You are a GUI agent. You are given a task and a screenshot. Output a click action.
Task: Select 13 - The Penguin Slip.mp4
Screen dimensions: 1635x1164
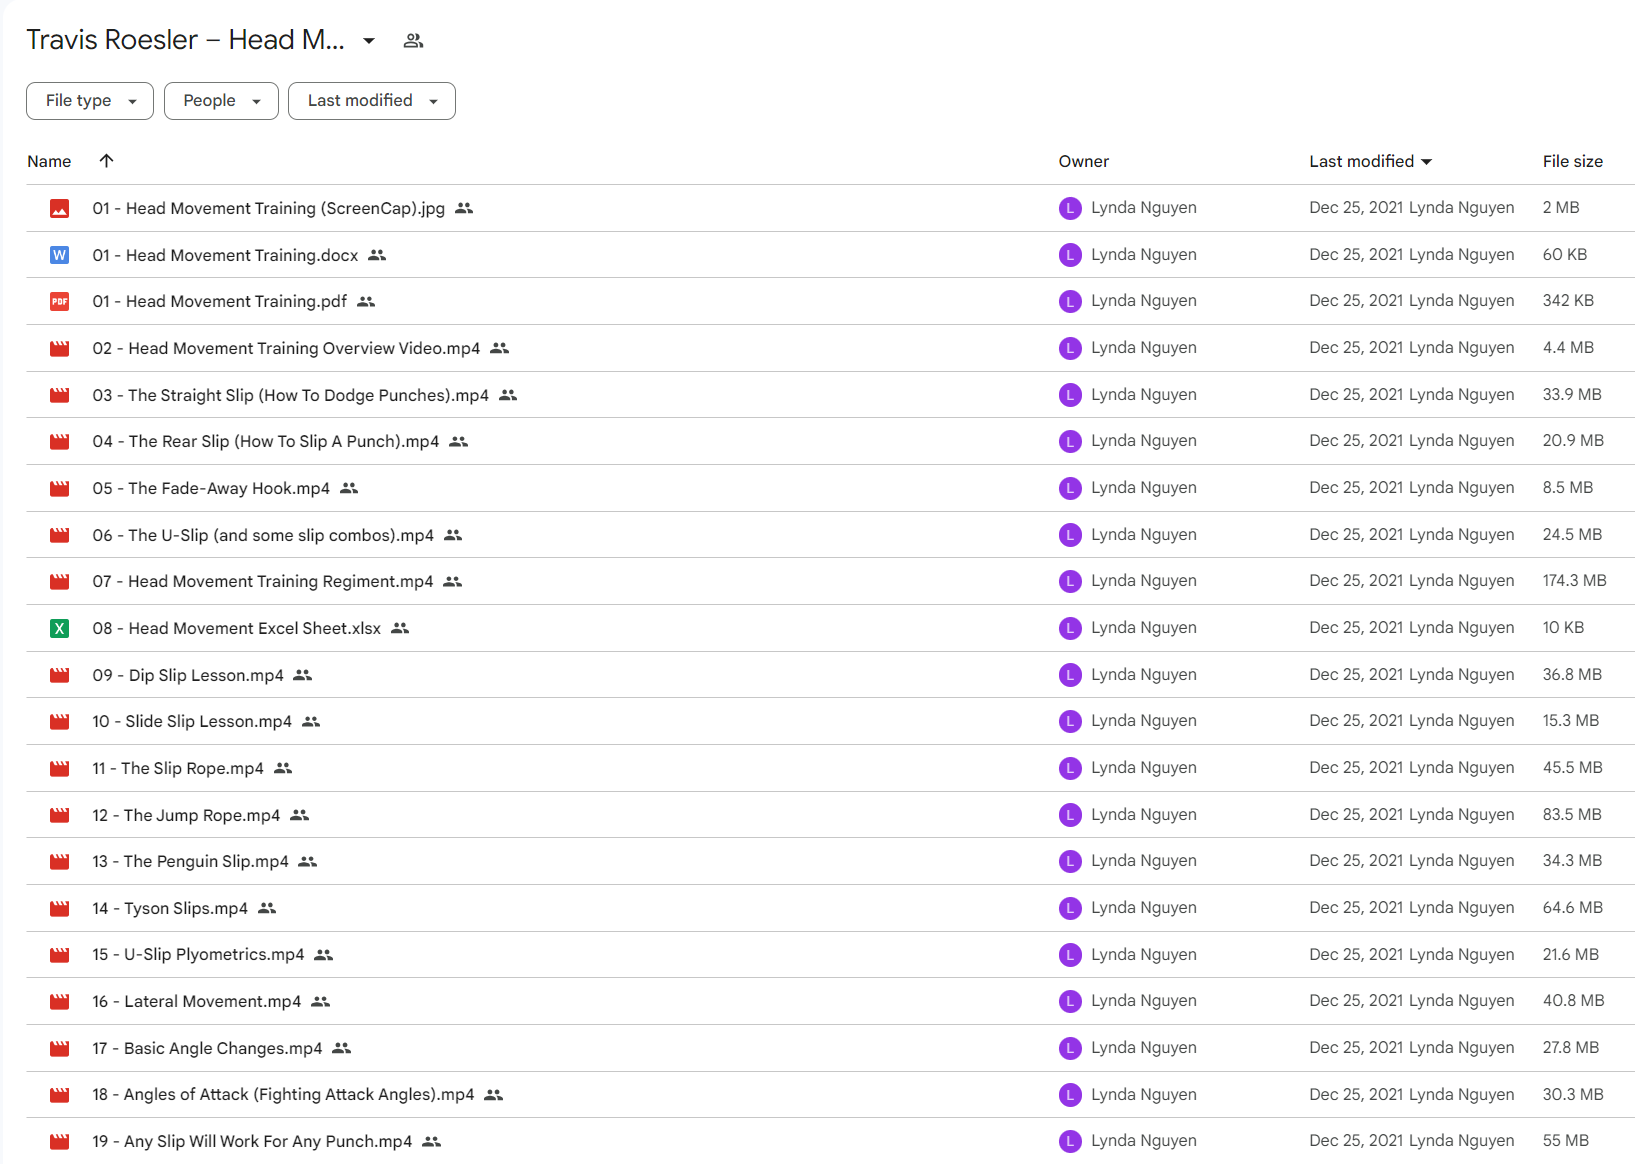[x=190, y=862]
